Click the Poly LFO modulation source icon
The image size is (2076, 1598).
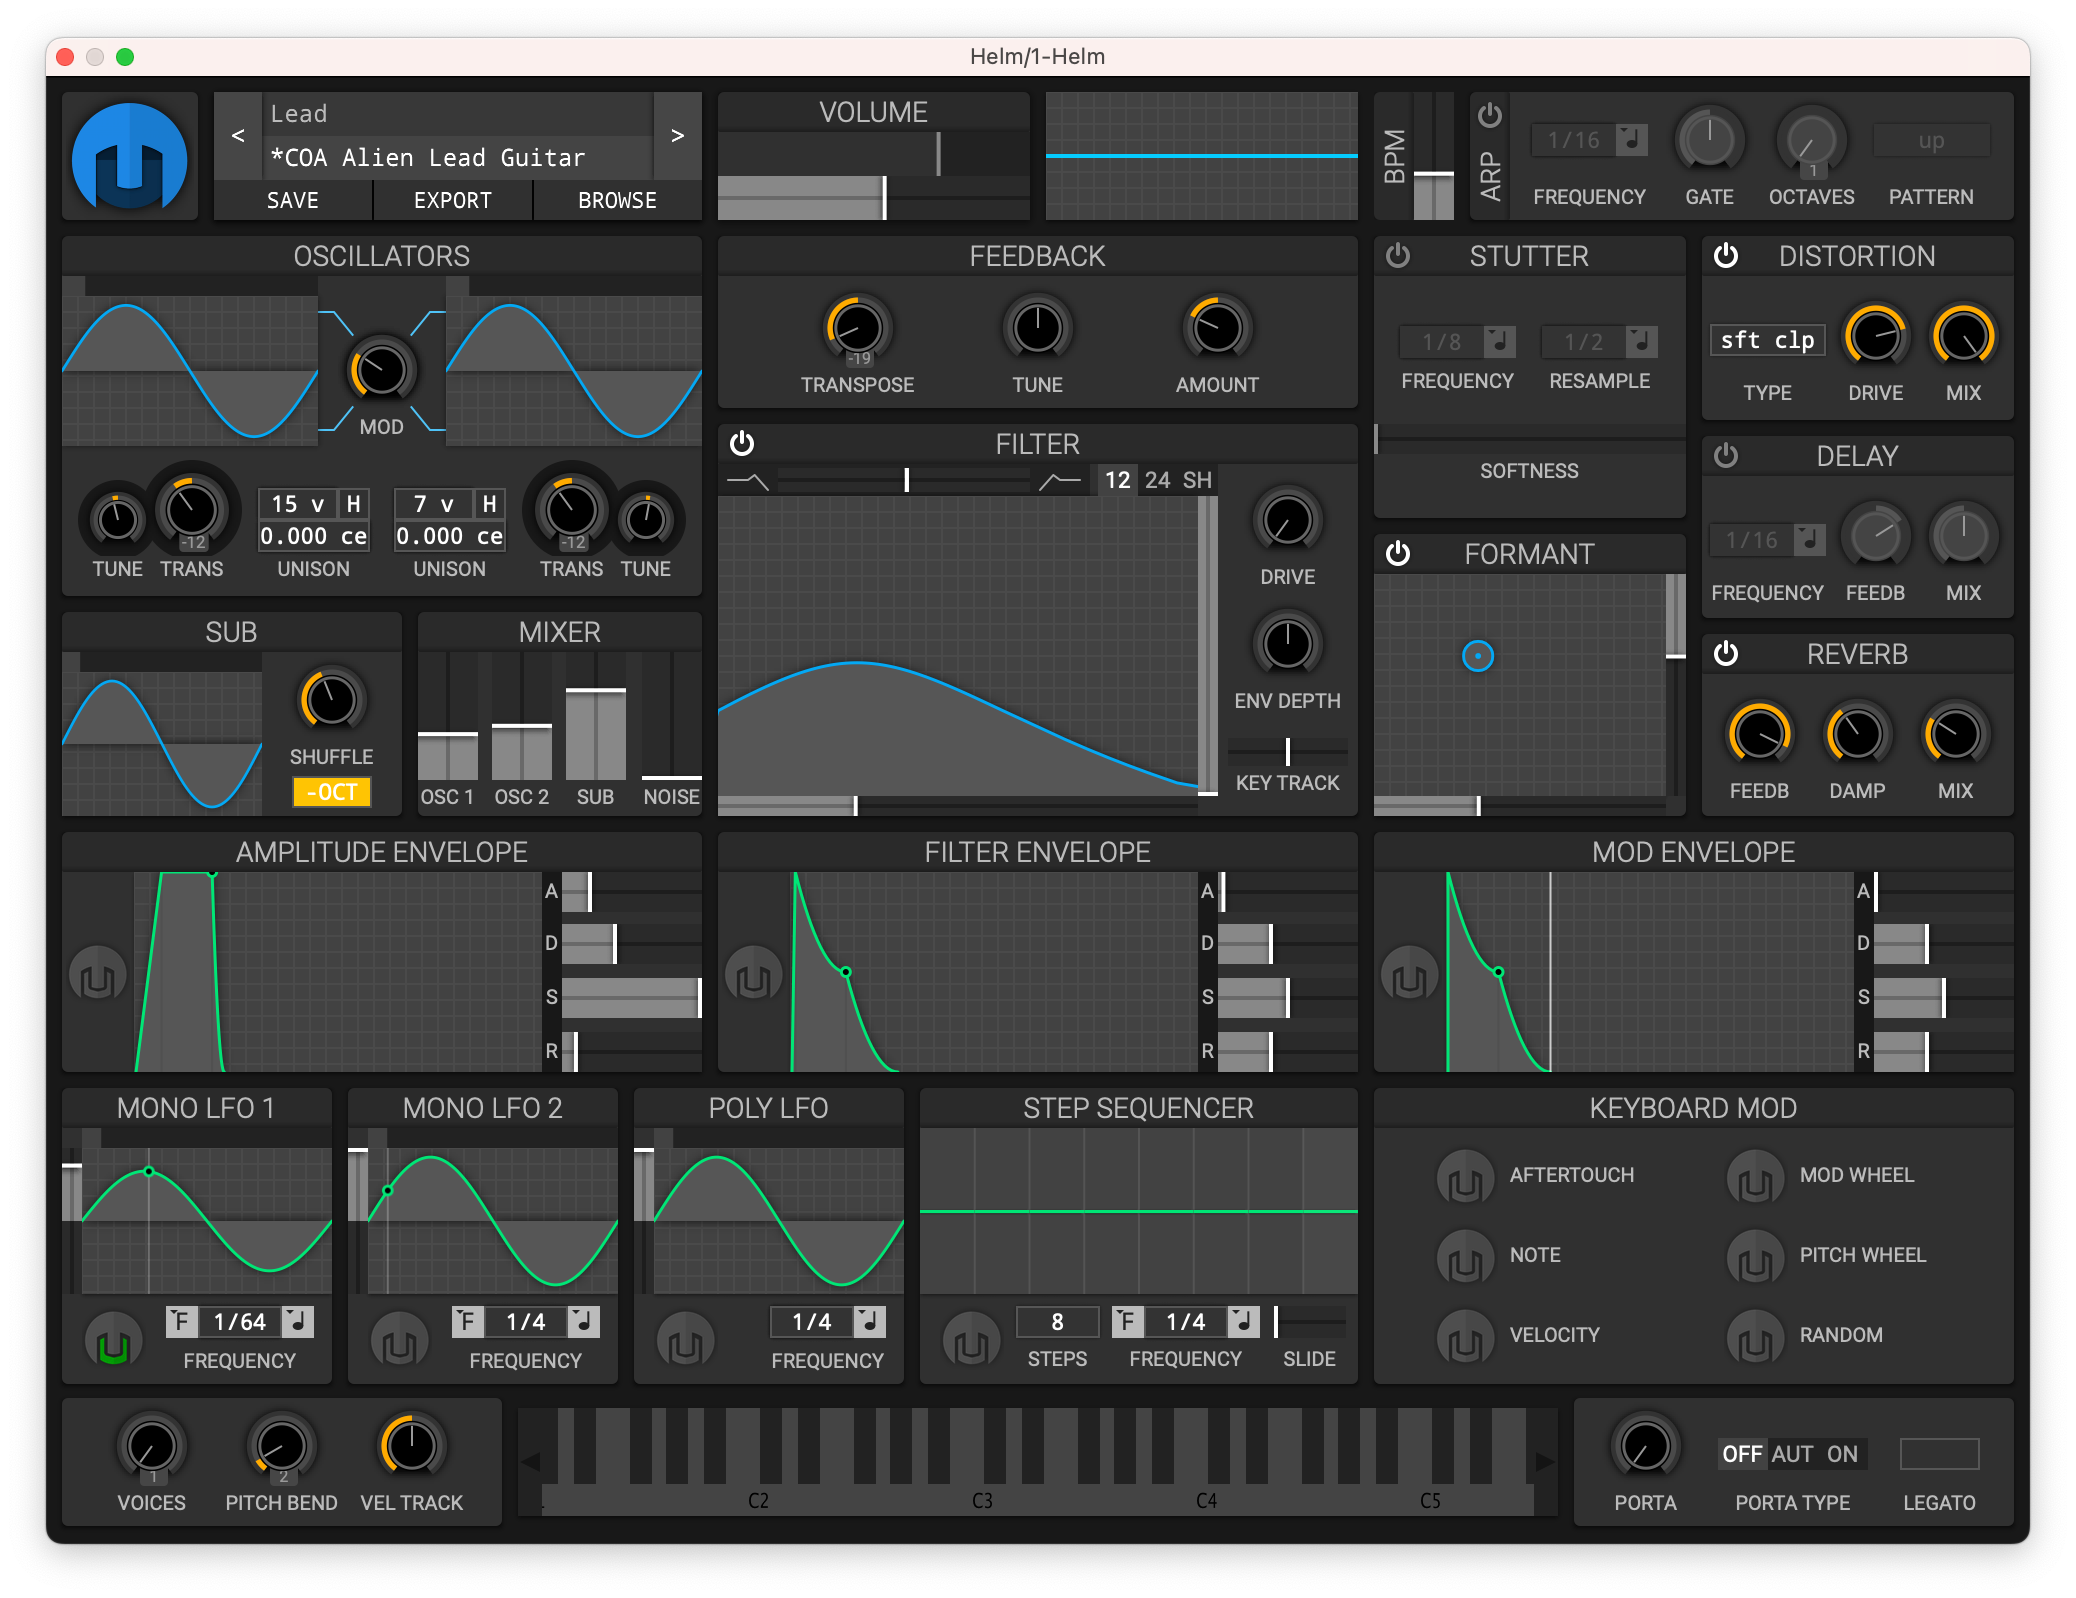point(685,1341)
